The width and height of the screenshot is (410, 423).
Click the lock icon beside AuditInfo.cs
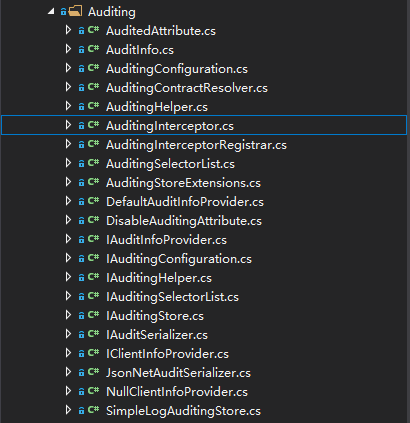point(81,50)
